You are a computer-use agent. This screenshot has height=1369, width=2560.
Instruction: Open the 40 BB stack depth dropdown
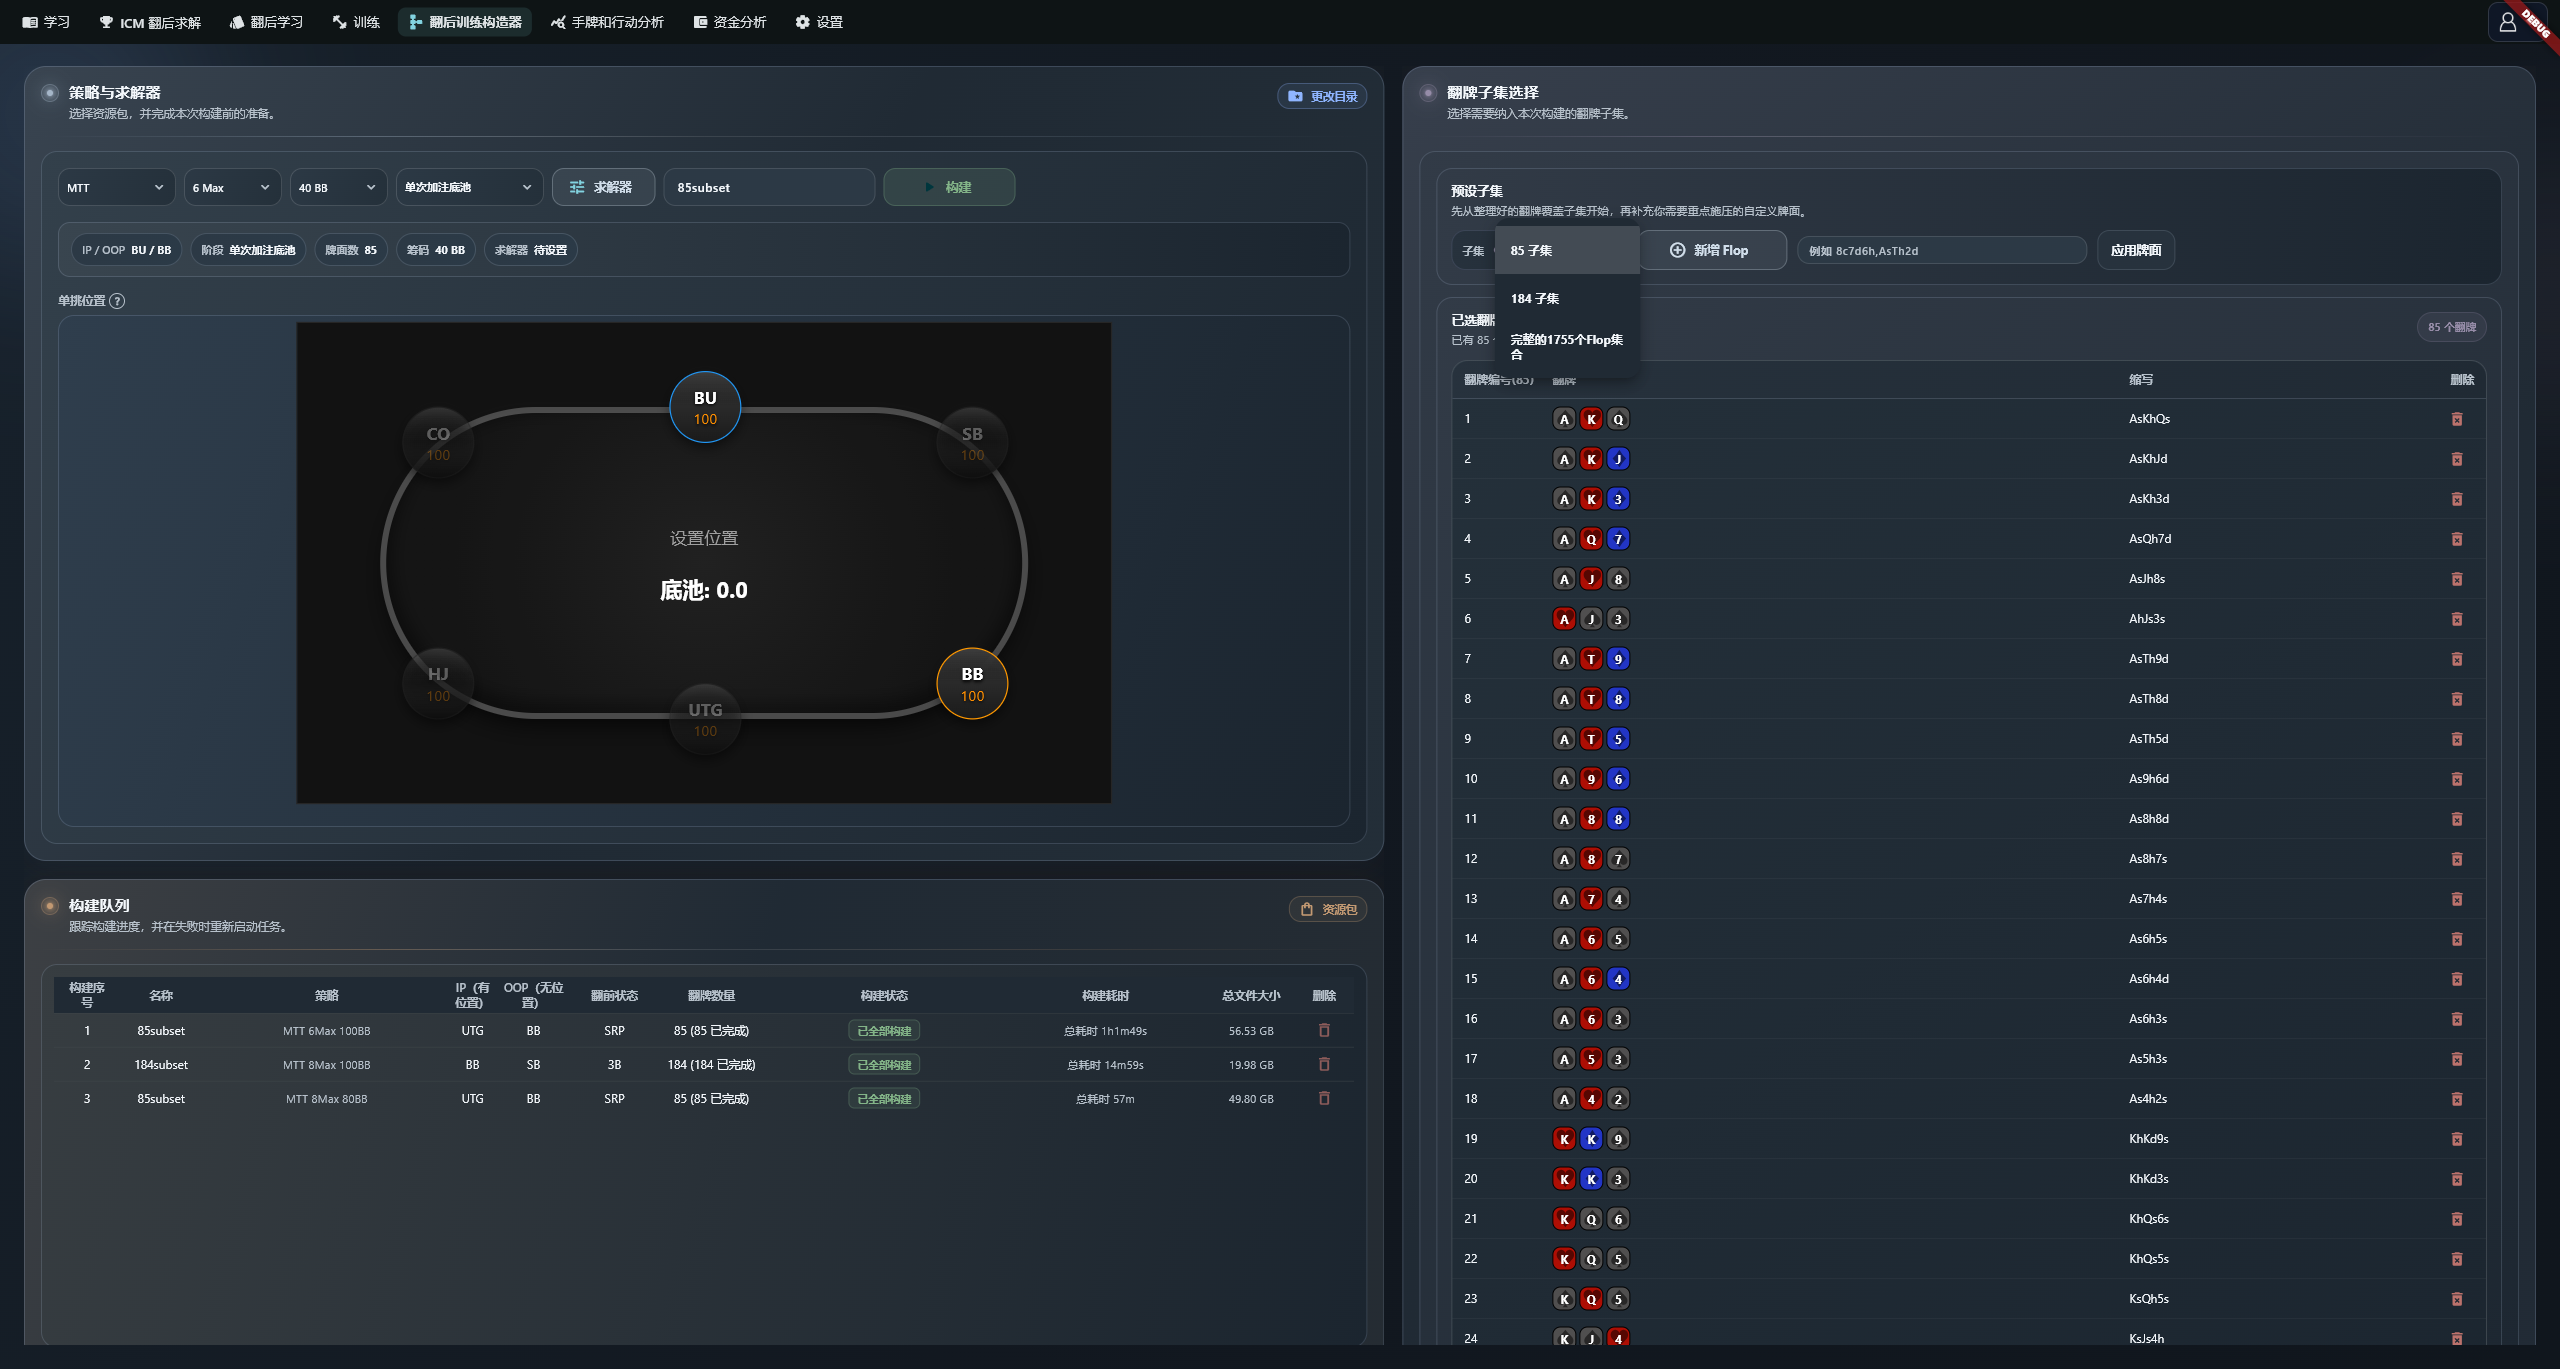[338, 187]
